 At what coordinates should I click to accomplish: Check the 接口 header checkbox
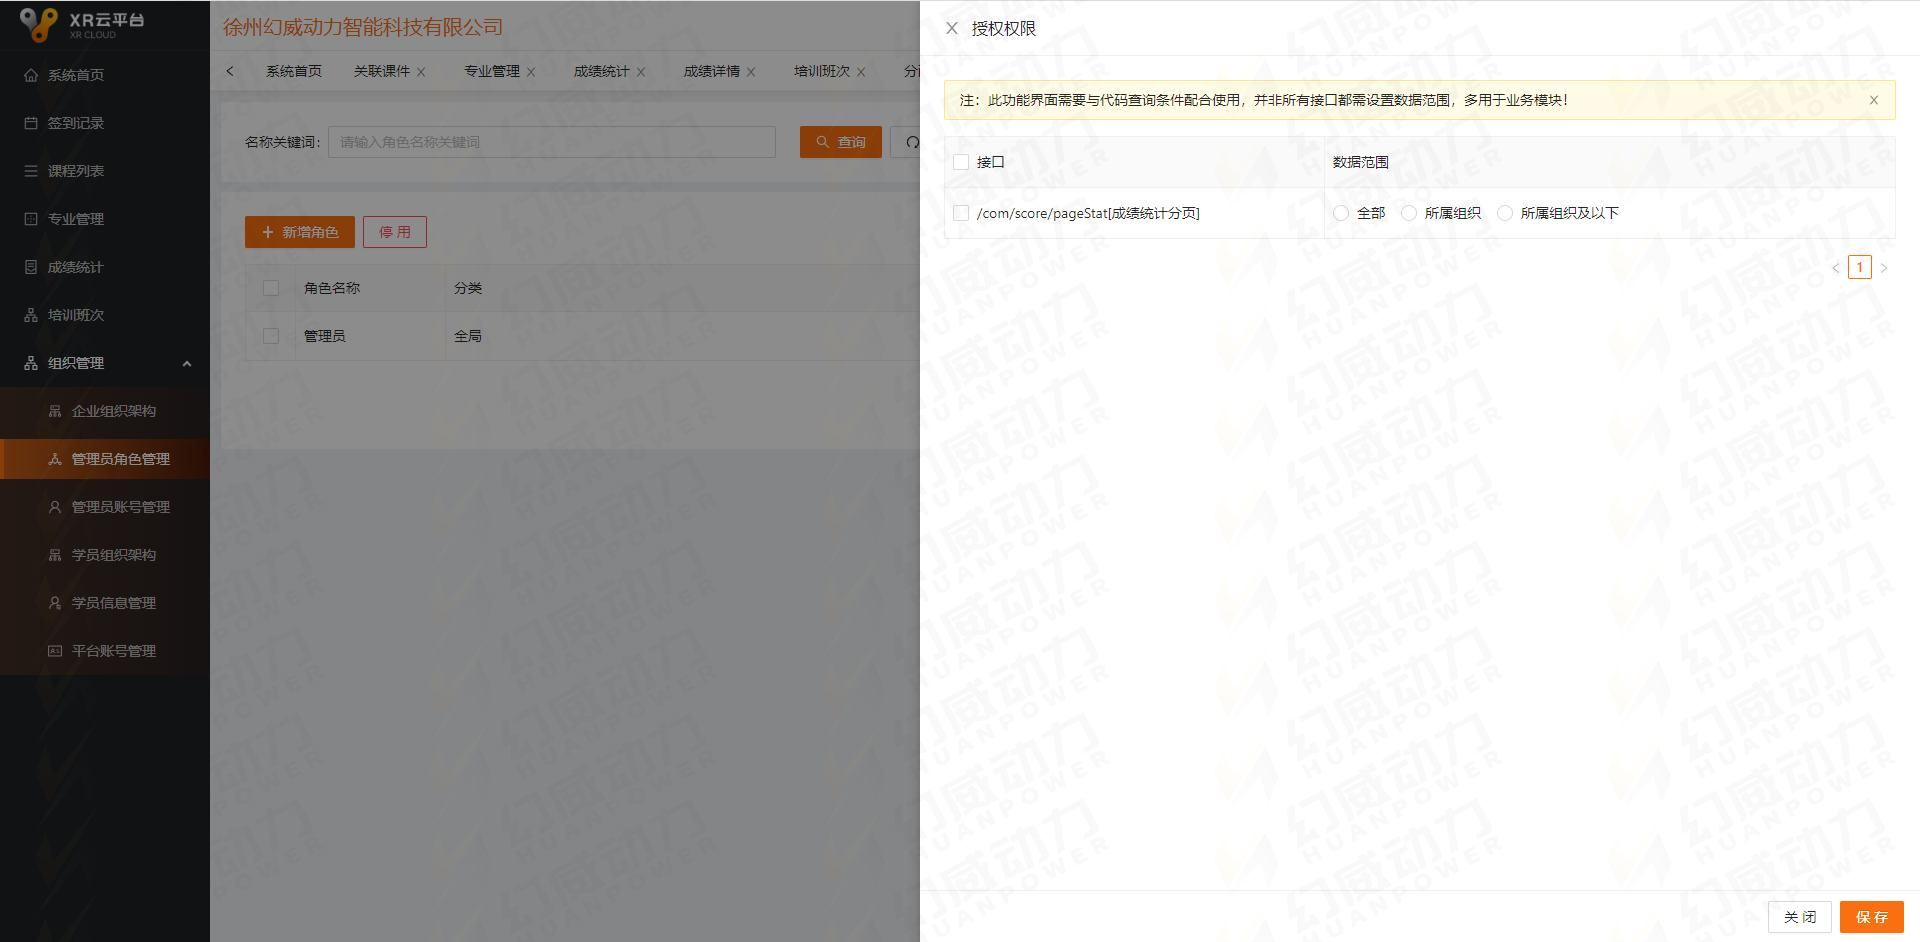pyautogui.click(x=961, y=161)
